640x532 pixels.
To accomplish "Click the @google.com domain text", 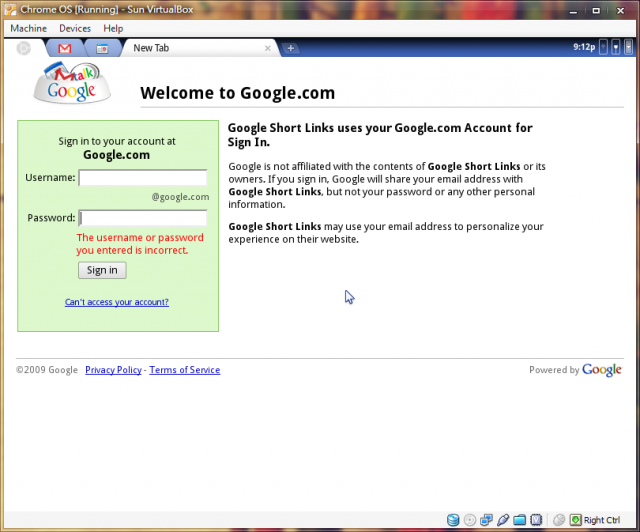I will [180, 197].
